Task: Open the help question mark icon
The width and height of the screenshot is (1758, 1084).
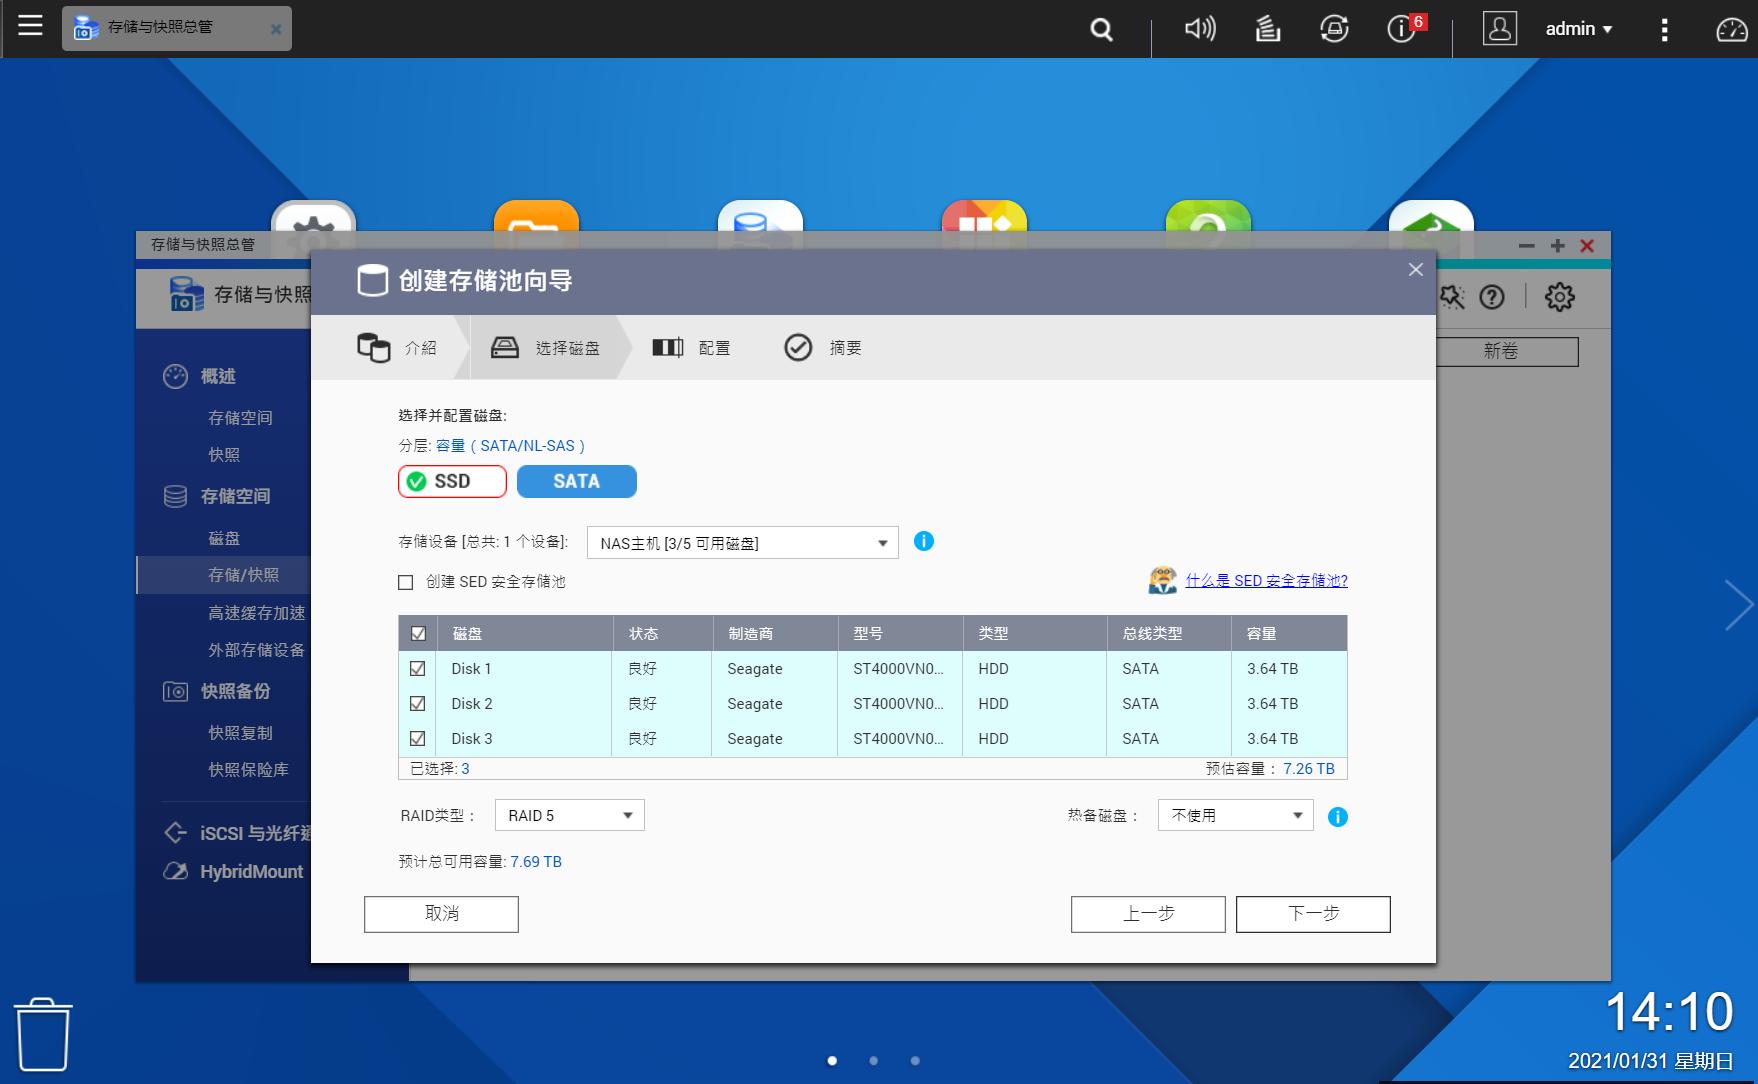Action: click(x=1492, y=297)
